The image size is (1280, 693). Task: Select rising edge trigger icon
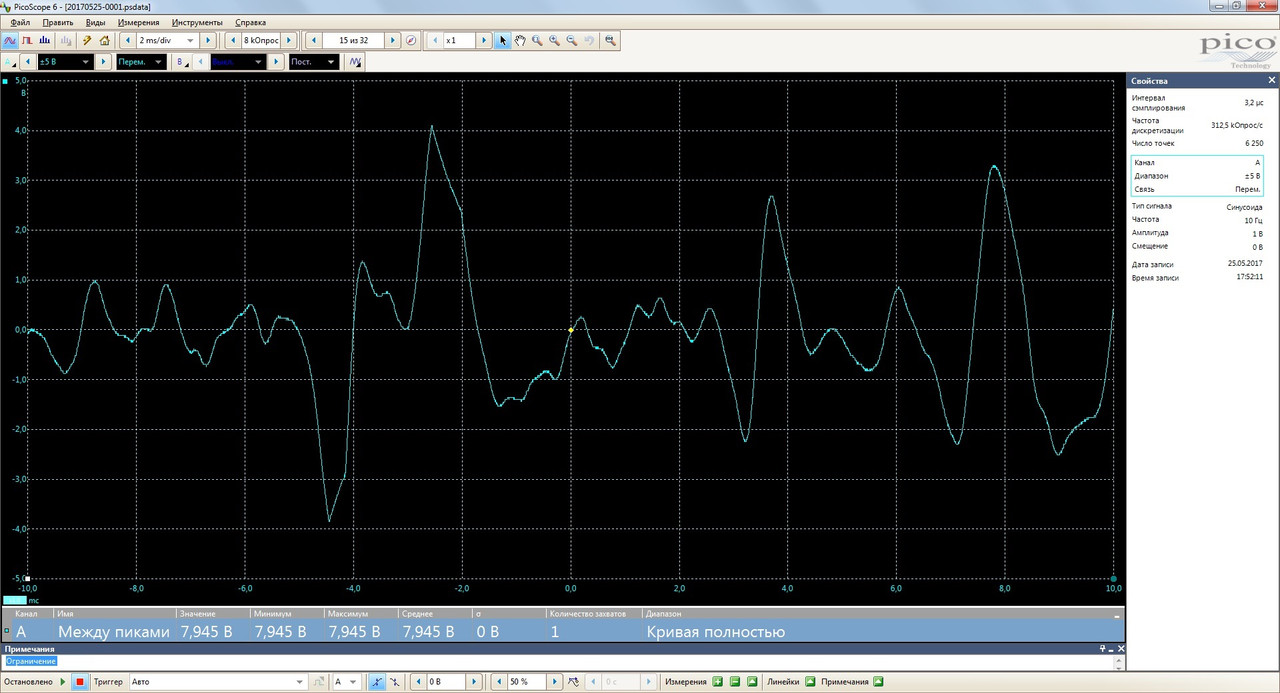tap(377, 682)
